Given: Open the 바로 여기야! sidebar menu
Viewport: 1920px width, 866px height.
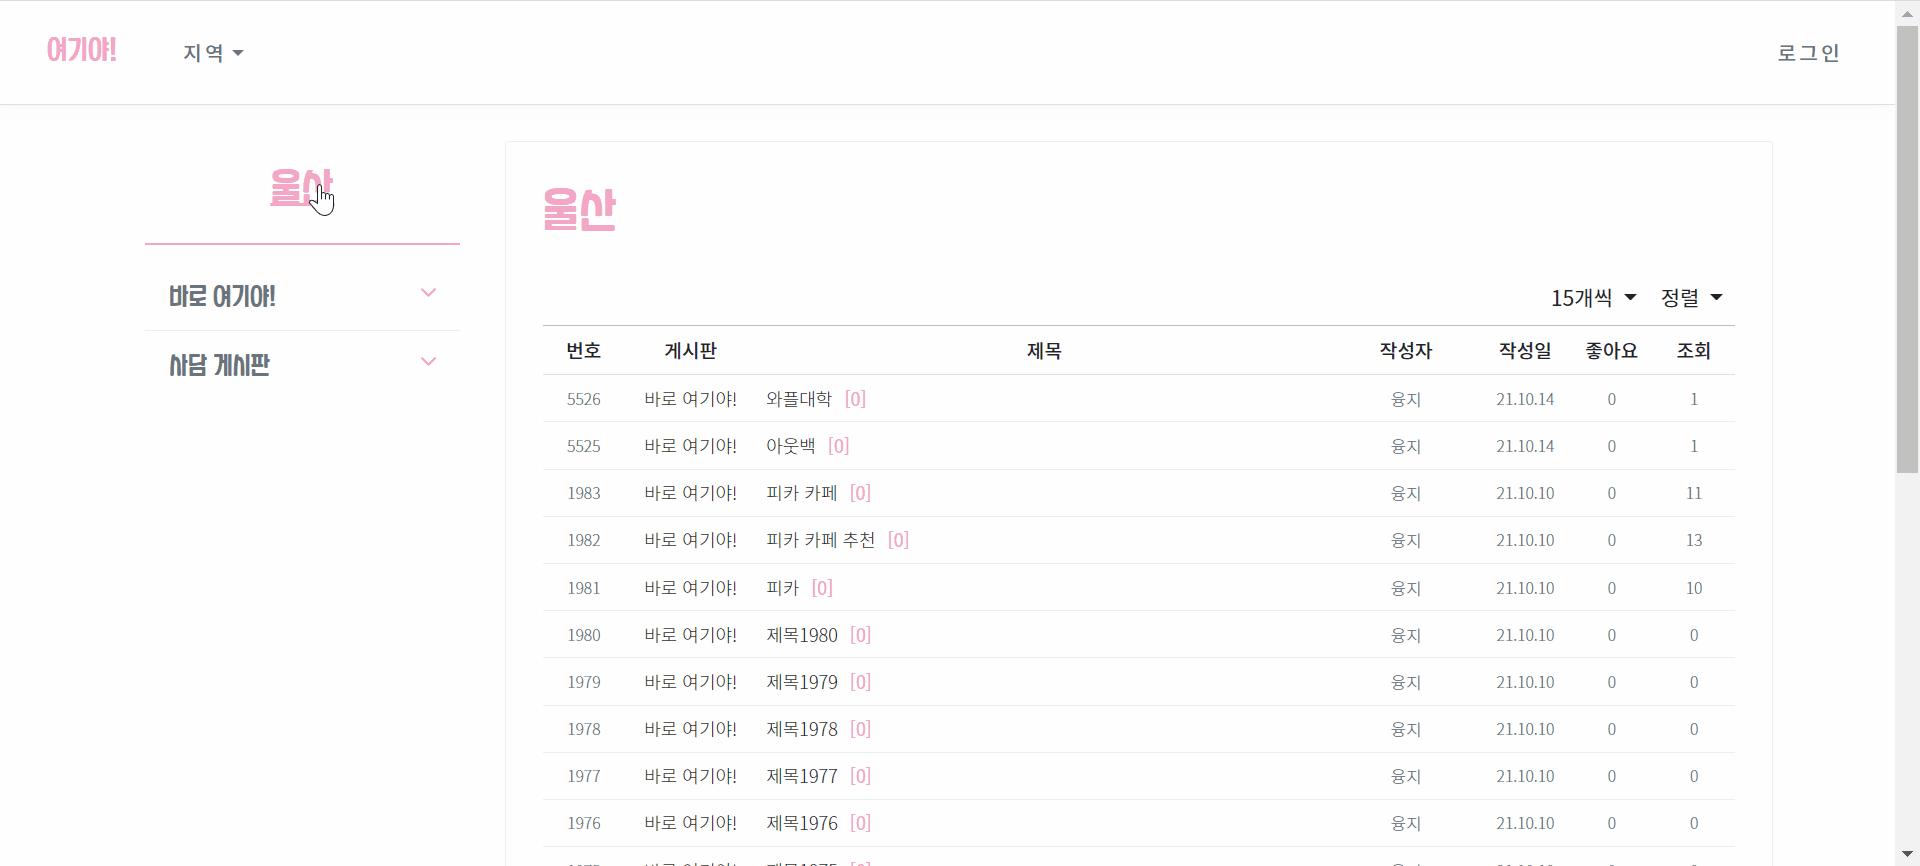Looking at the screenshot, I should [x=302, y=296].
